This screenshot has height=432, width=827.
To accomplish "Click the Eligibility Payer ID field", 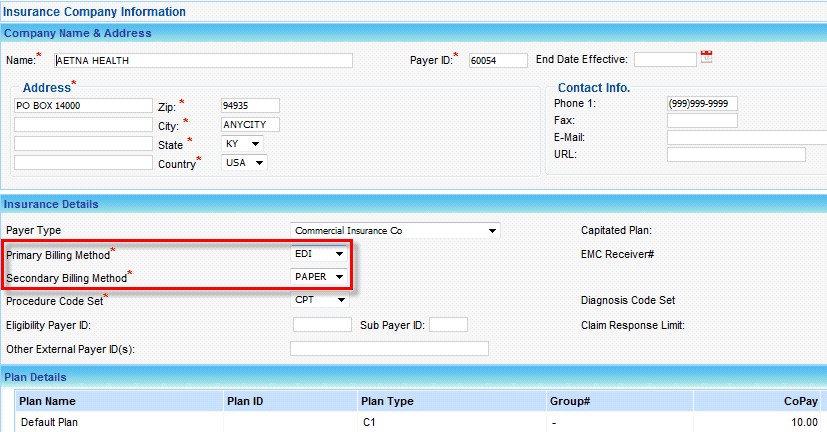I will [322, 325].
